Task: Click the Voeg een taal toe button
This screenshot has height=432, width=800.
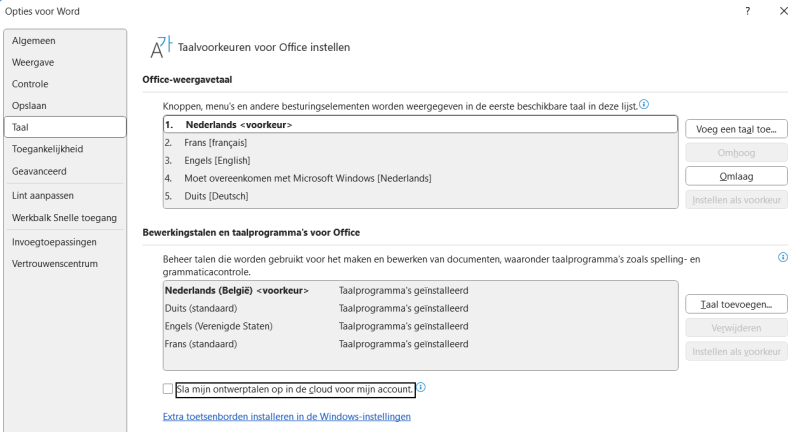Action: pos(736,129)
